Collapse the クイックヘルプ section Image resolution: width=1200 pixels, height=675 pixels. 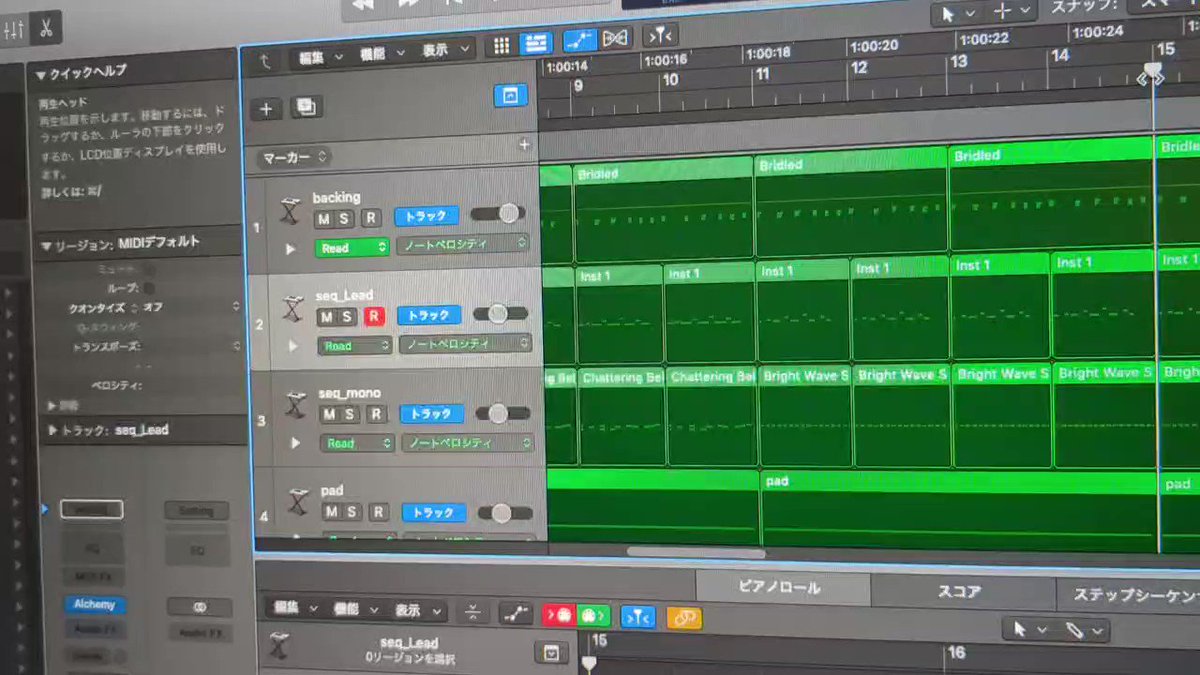pos(41,74)
